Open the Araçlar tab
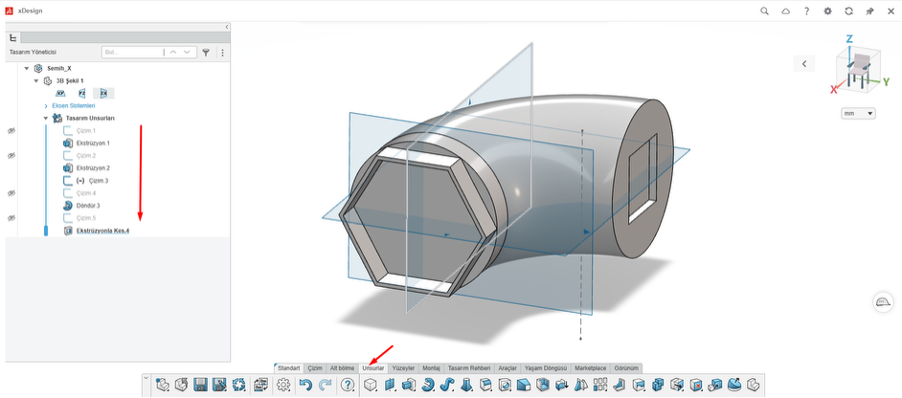 507,368
